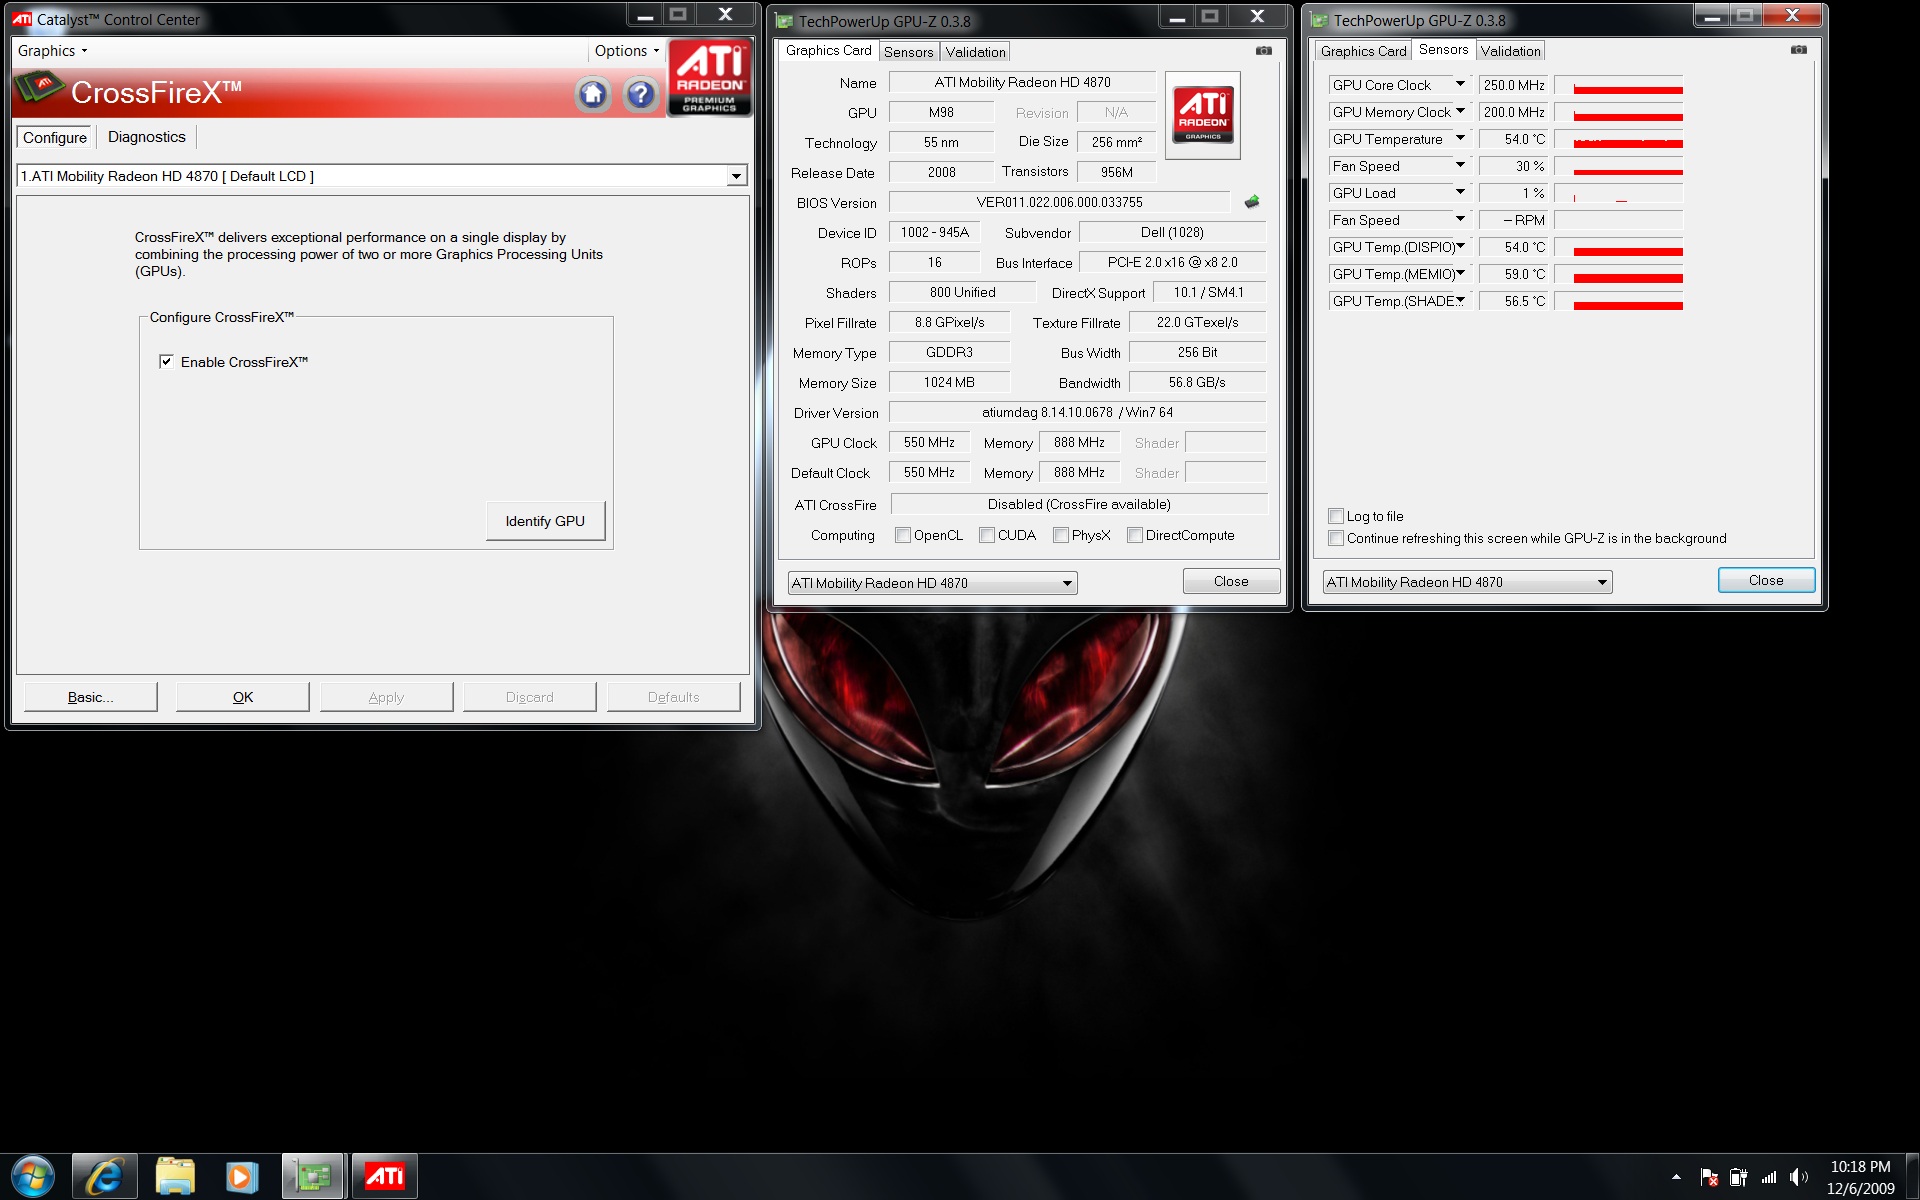Screen dimensions: 1920x1200
Task: Open Windows Start orb
Action: 33,1177
